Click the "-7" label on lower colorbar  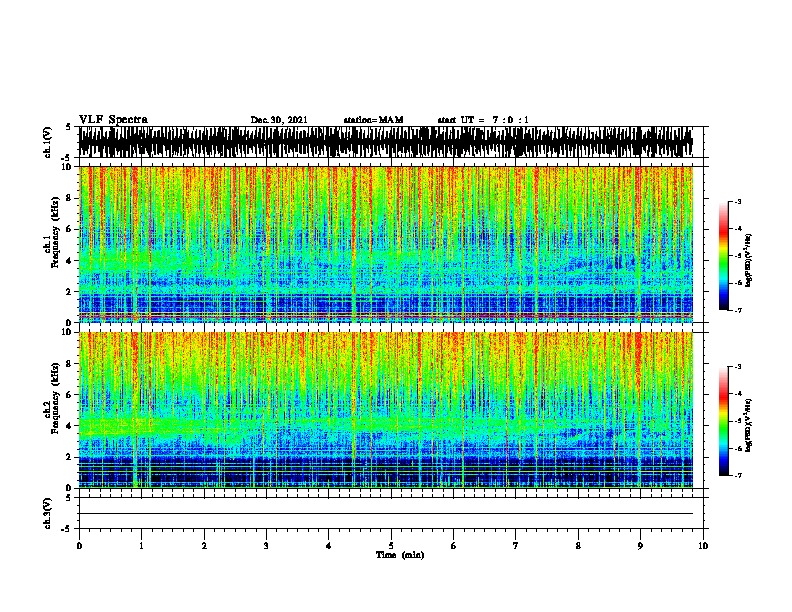pos(738,476)
